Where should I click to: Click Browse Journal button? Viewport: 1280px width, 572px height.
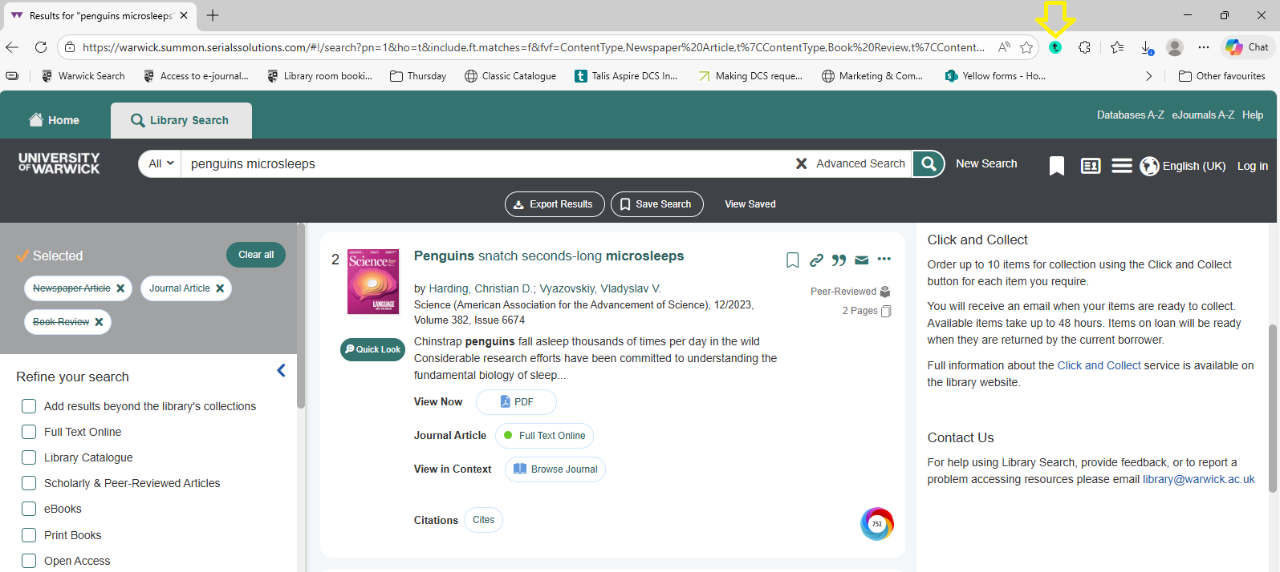point(555,469)
